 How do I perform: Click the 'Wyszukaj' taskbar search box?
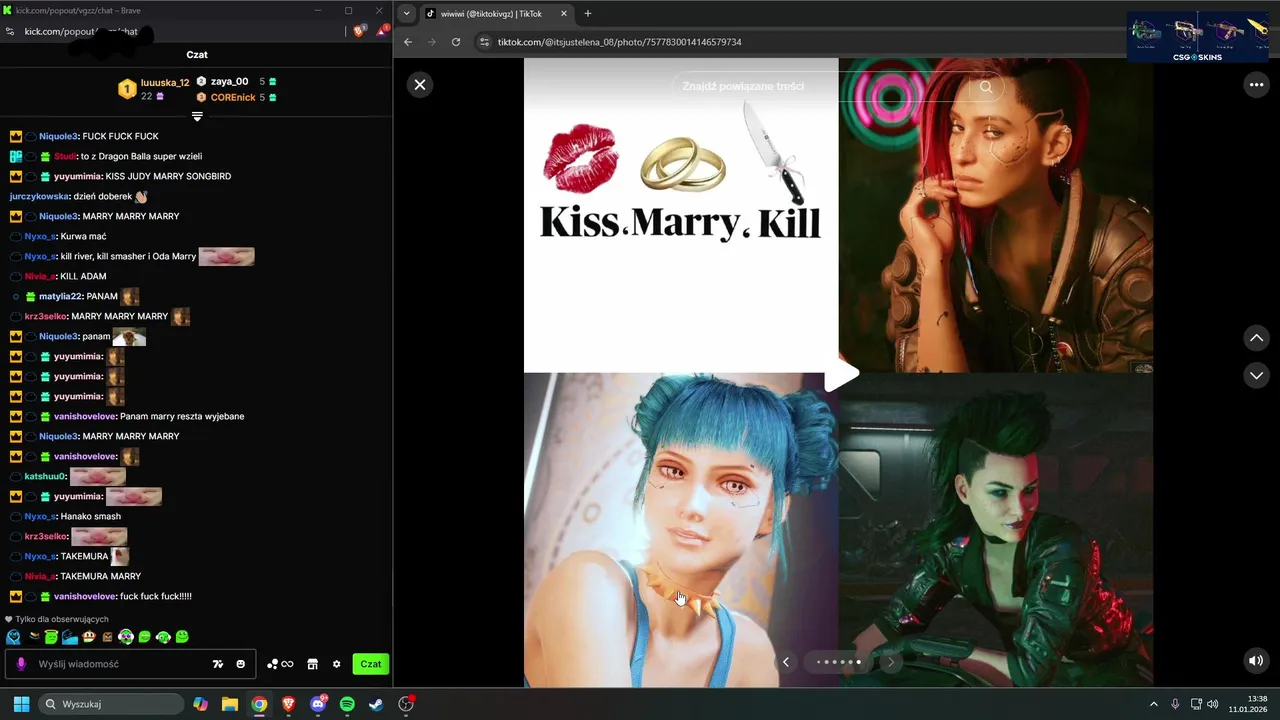(x=112, y=704)
